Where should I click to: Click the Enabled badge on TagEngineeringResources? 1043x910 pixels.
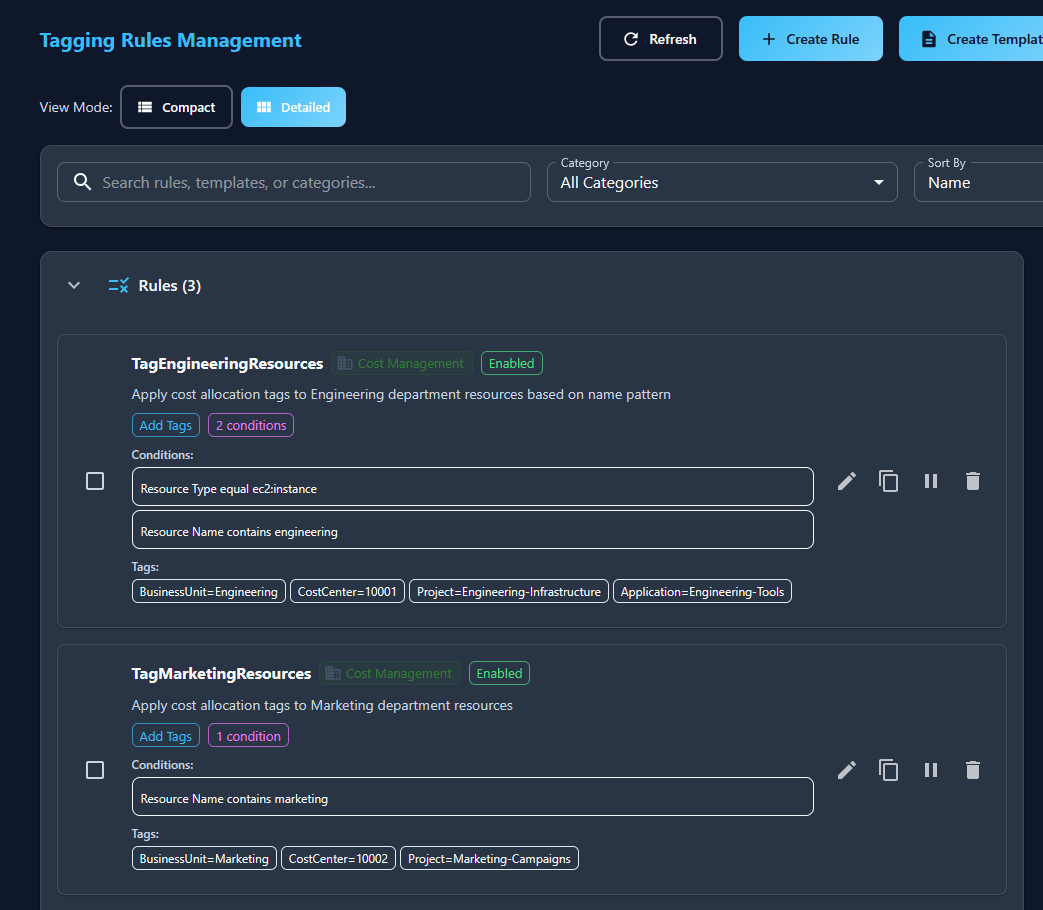[x=511, y=363]
